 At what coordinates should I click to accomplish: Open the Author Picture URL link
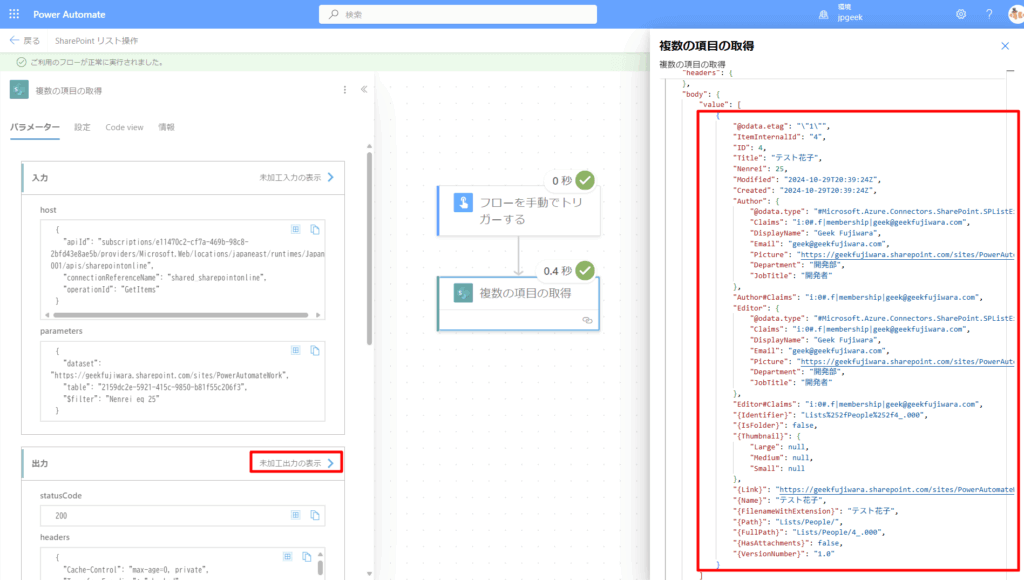[908, 255]
